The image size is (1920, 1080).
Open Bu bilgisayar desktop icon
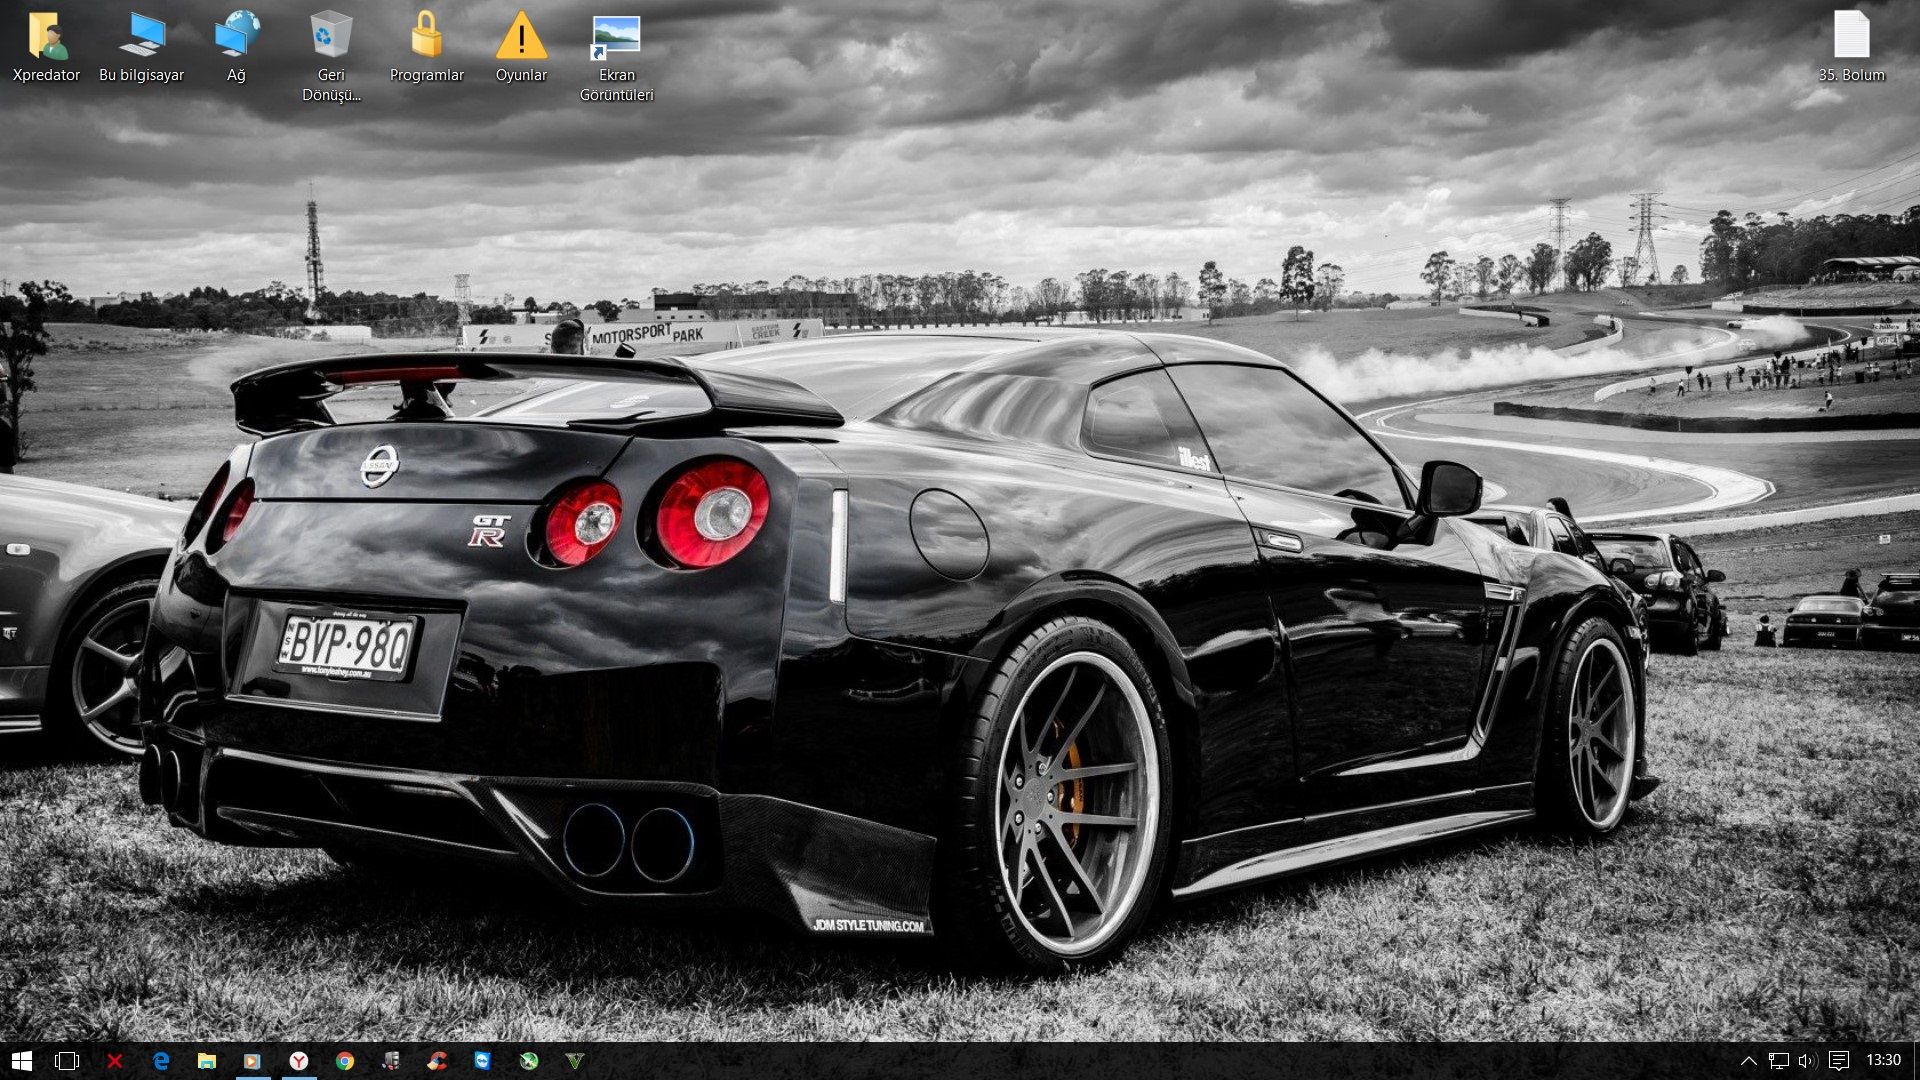click(x=141, y=37)
